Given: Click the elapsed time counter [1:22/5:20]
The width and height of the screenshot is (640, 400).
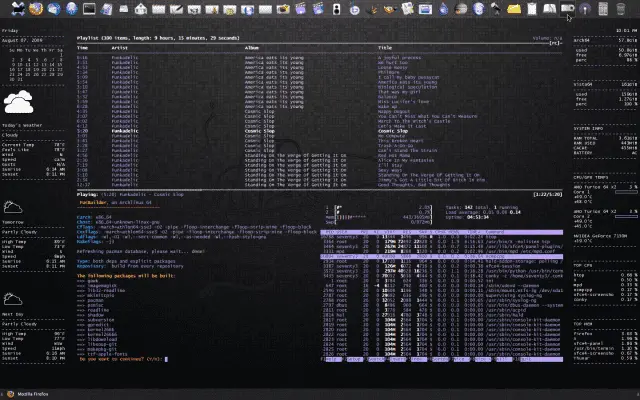Looking at the screenshot, I should 547,195.
